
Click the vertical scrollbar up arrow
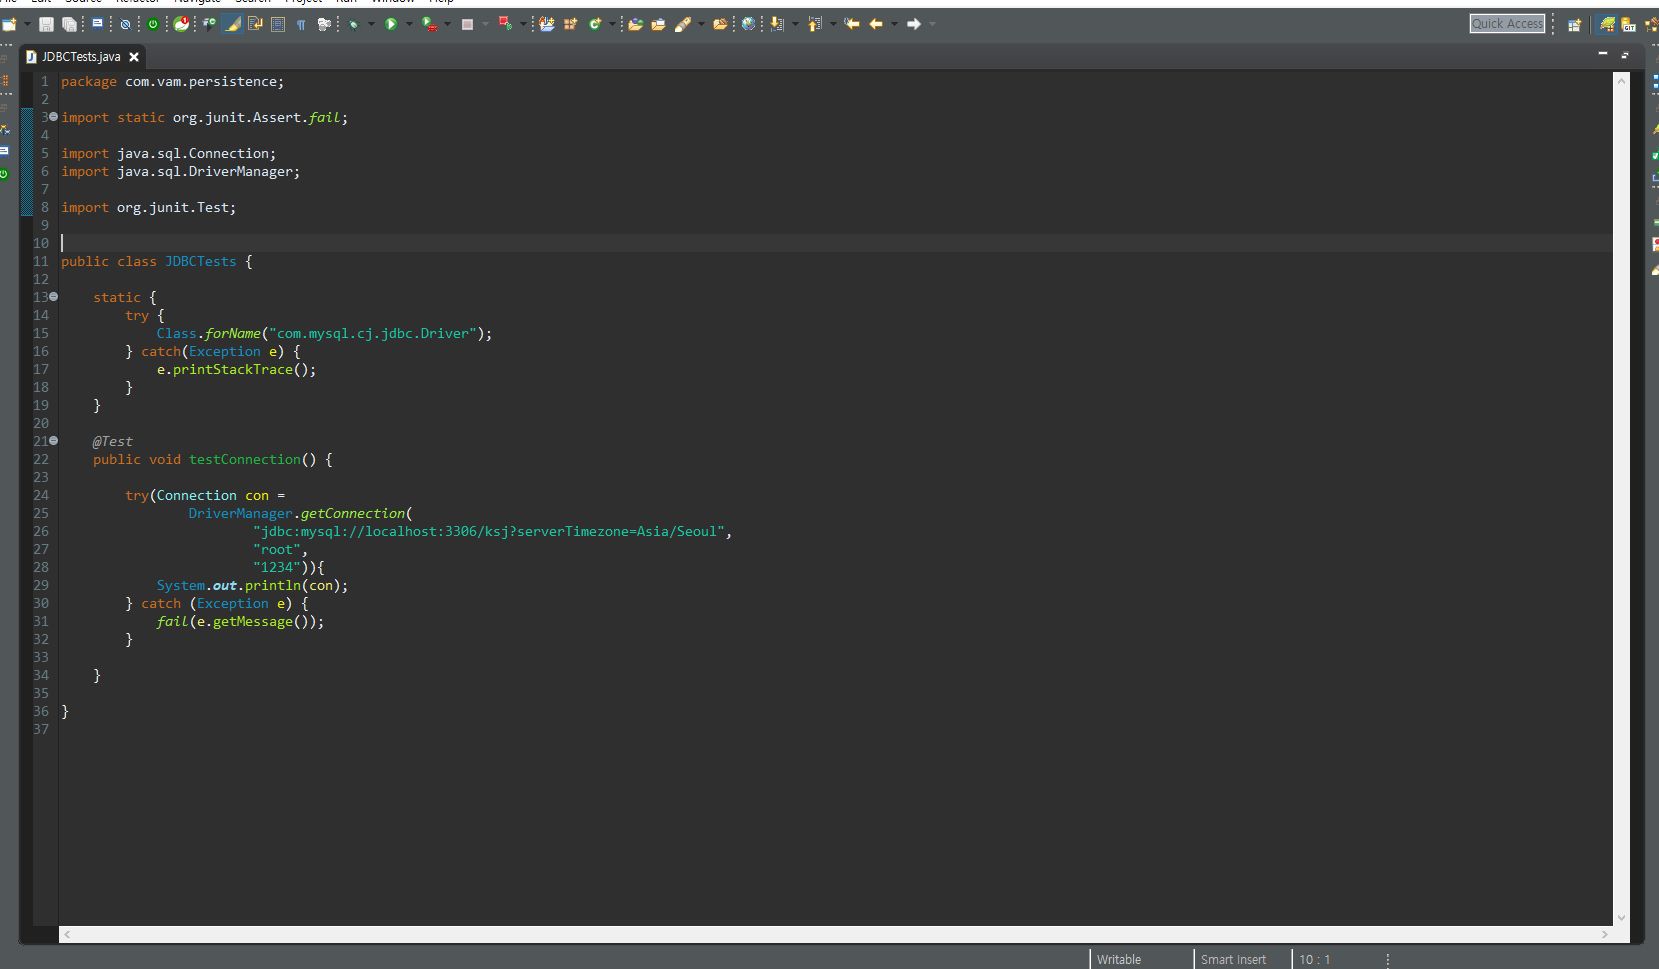click(1621, 80)
